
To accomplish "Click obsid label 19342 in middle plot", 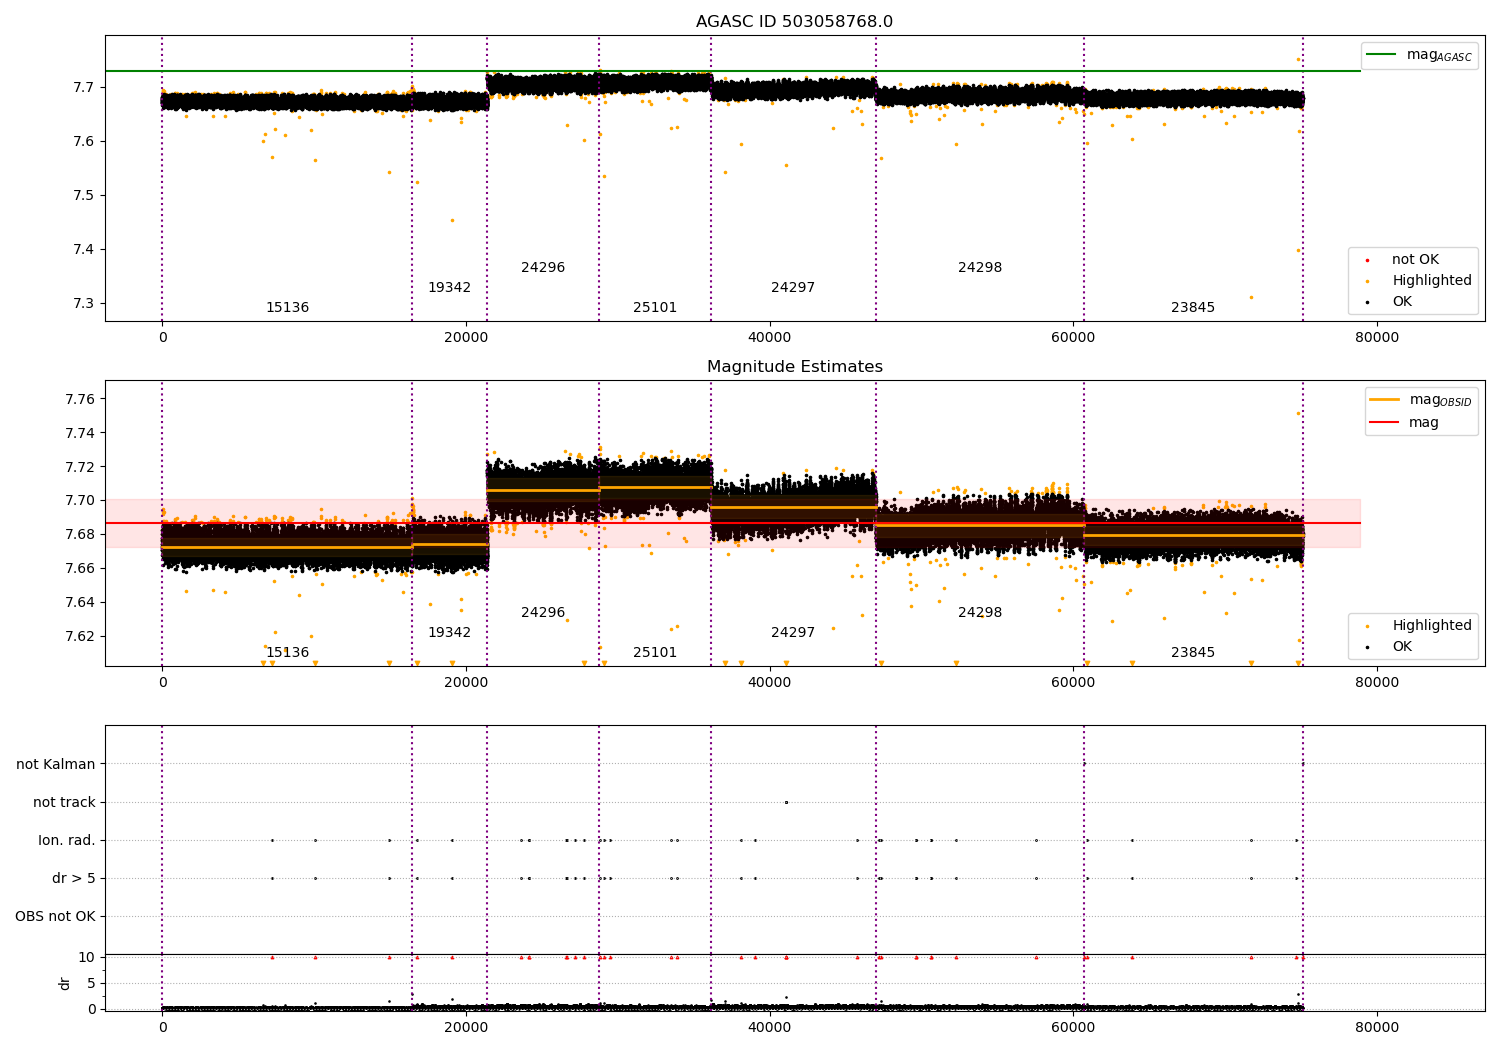I will (x=449, y=633).
